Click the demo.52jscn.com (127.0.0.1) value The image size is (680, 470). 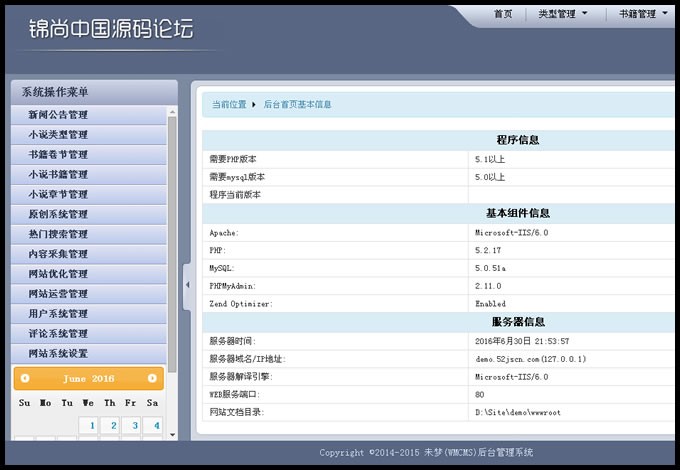click(531, 359)
